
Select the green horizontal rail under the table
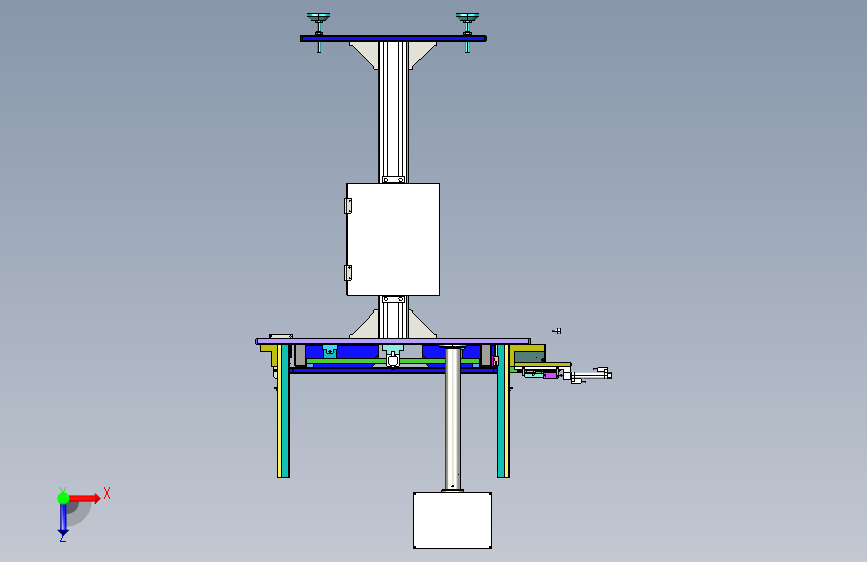click(393, 361)
